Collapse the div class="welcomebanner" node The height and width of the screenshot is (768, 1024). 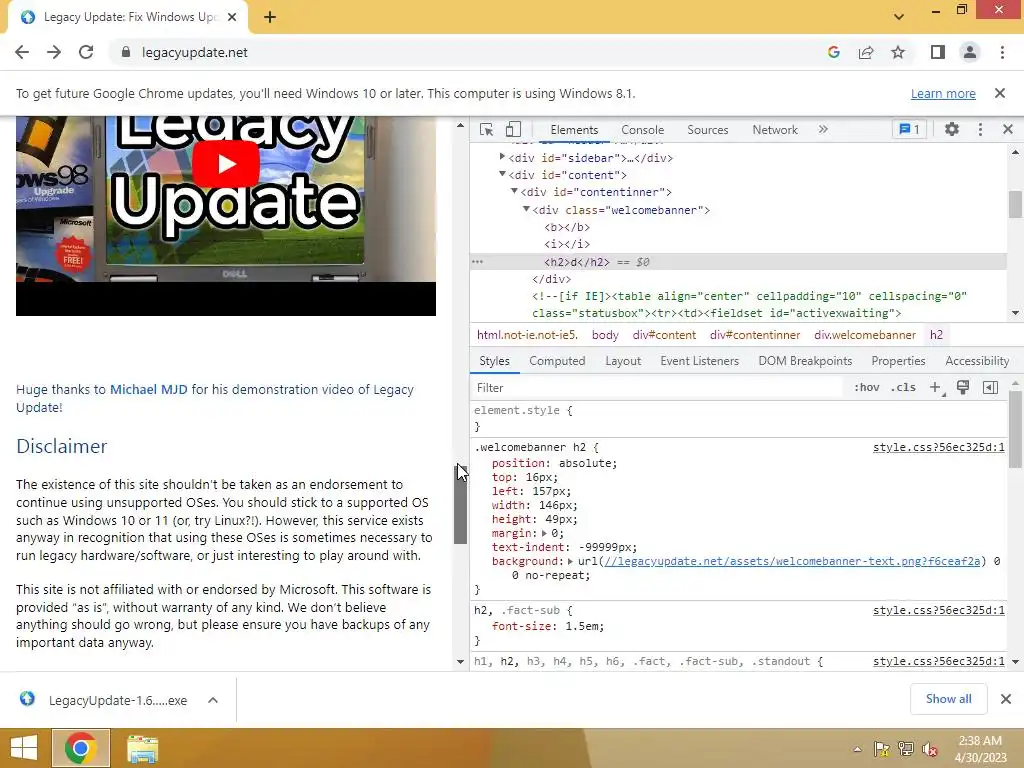click(526, 208)
